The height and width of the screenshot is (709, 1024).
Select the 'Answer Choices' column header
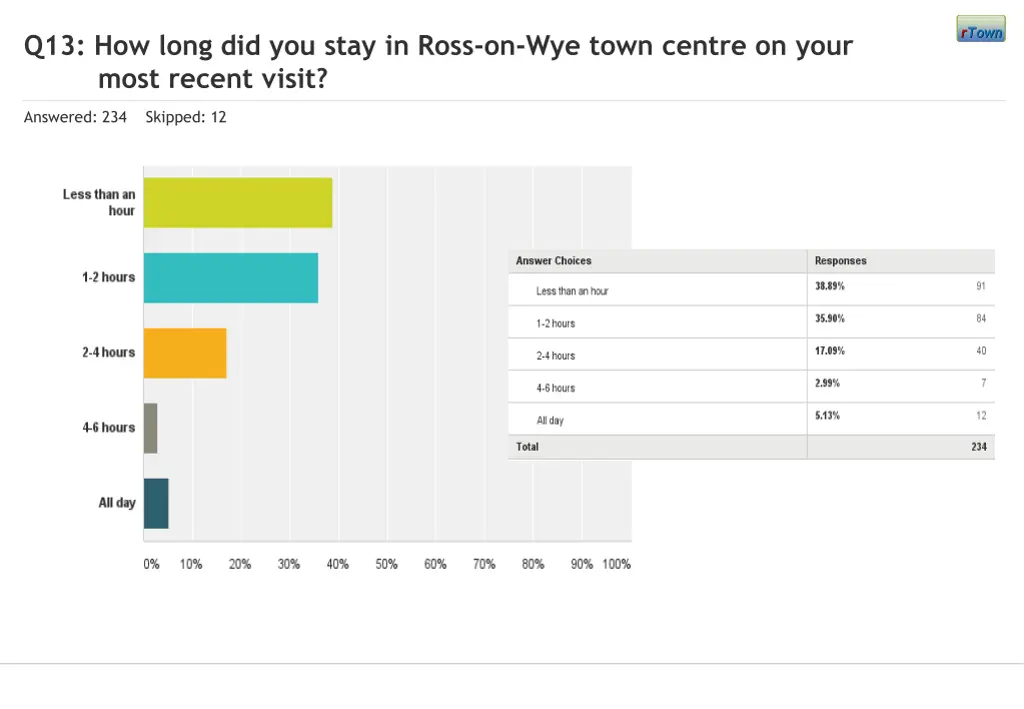pos(554,261)
